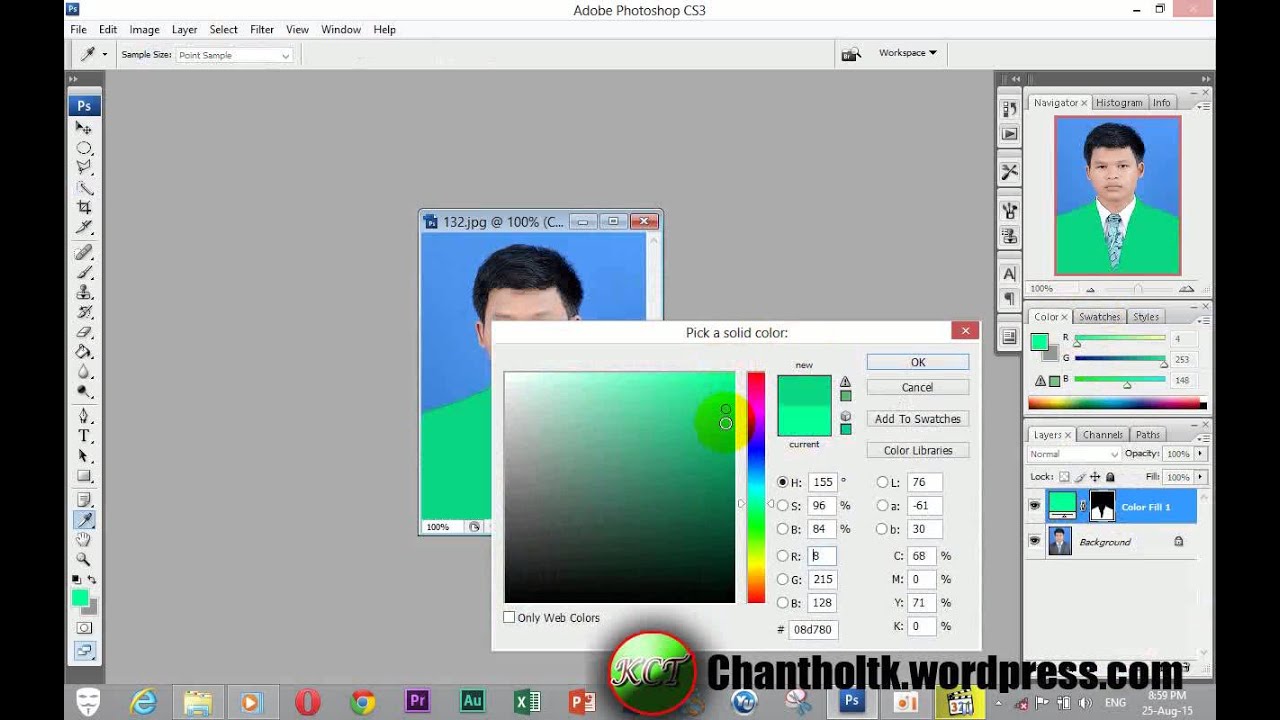Screen dimensions: 1280x720
Task: Select the Eyedropper tool in the toolbox
Action: click(x=84, y=519)
